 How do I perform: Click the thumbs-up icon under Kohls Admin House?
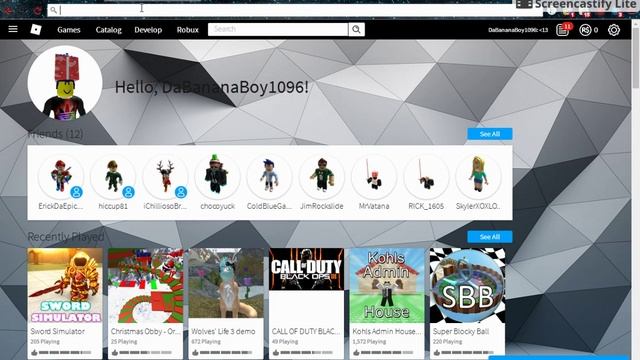point(356,352)
